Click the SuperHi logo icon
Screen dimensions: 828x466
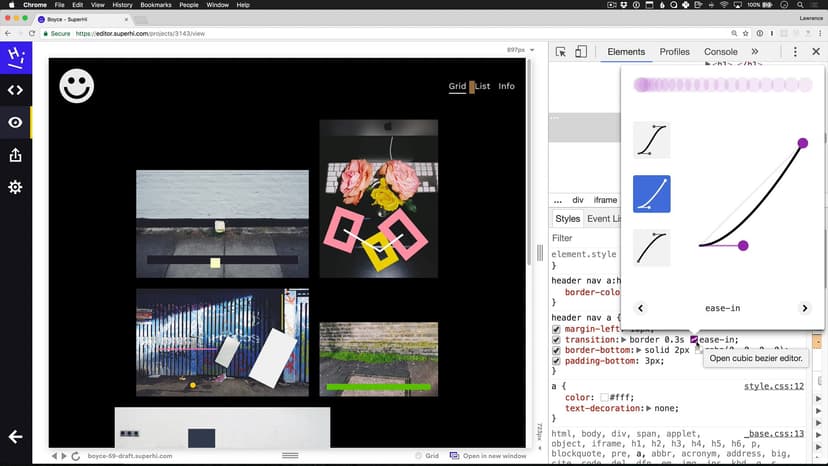(x=15, y=58)
